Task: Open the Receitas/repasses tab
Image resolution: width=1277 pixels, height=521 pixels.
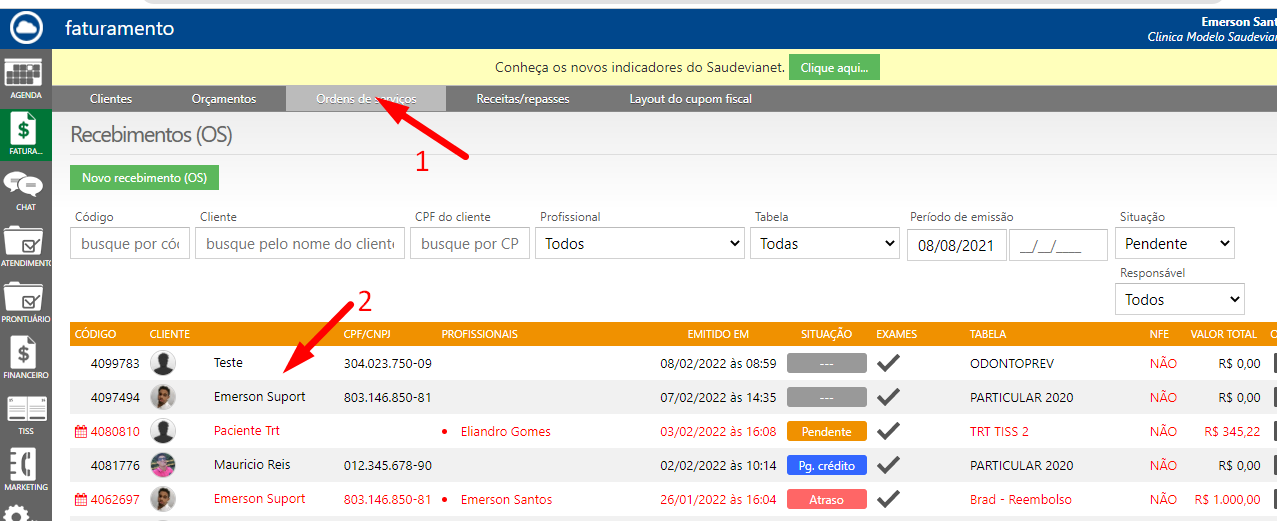Action: click(x=523, y=99)
